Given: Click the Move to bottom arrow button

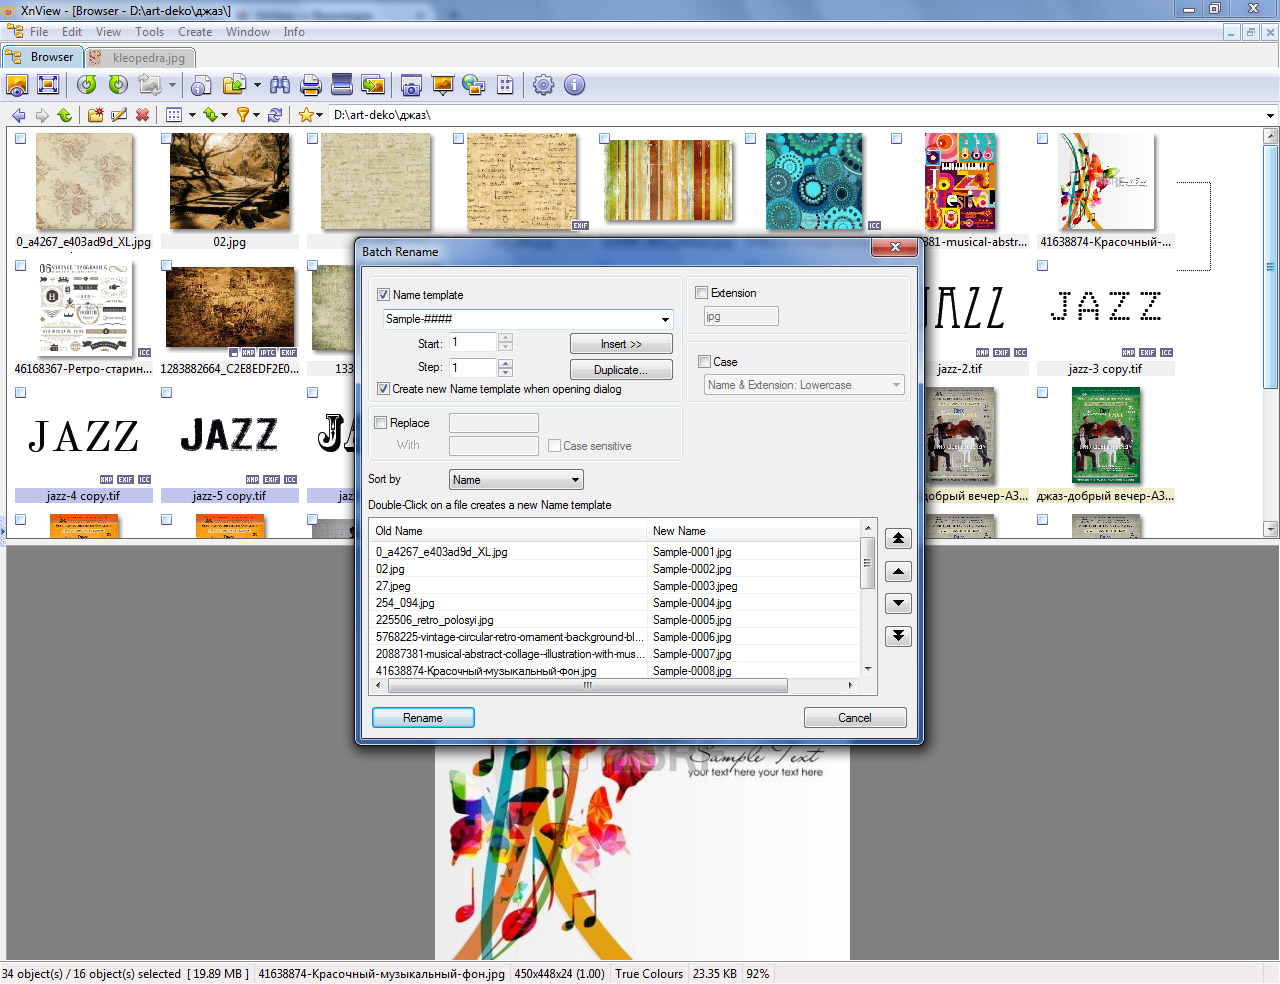Looking at the screenshot, I should click(x=898, y=635).
